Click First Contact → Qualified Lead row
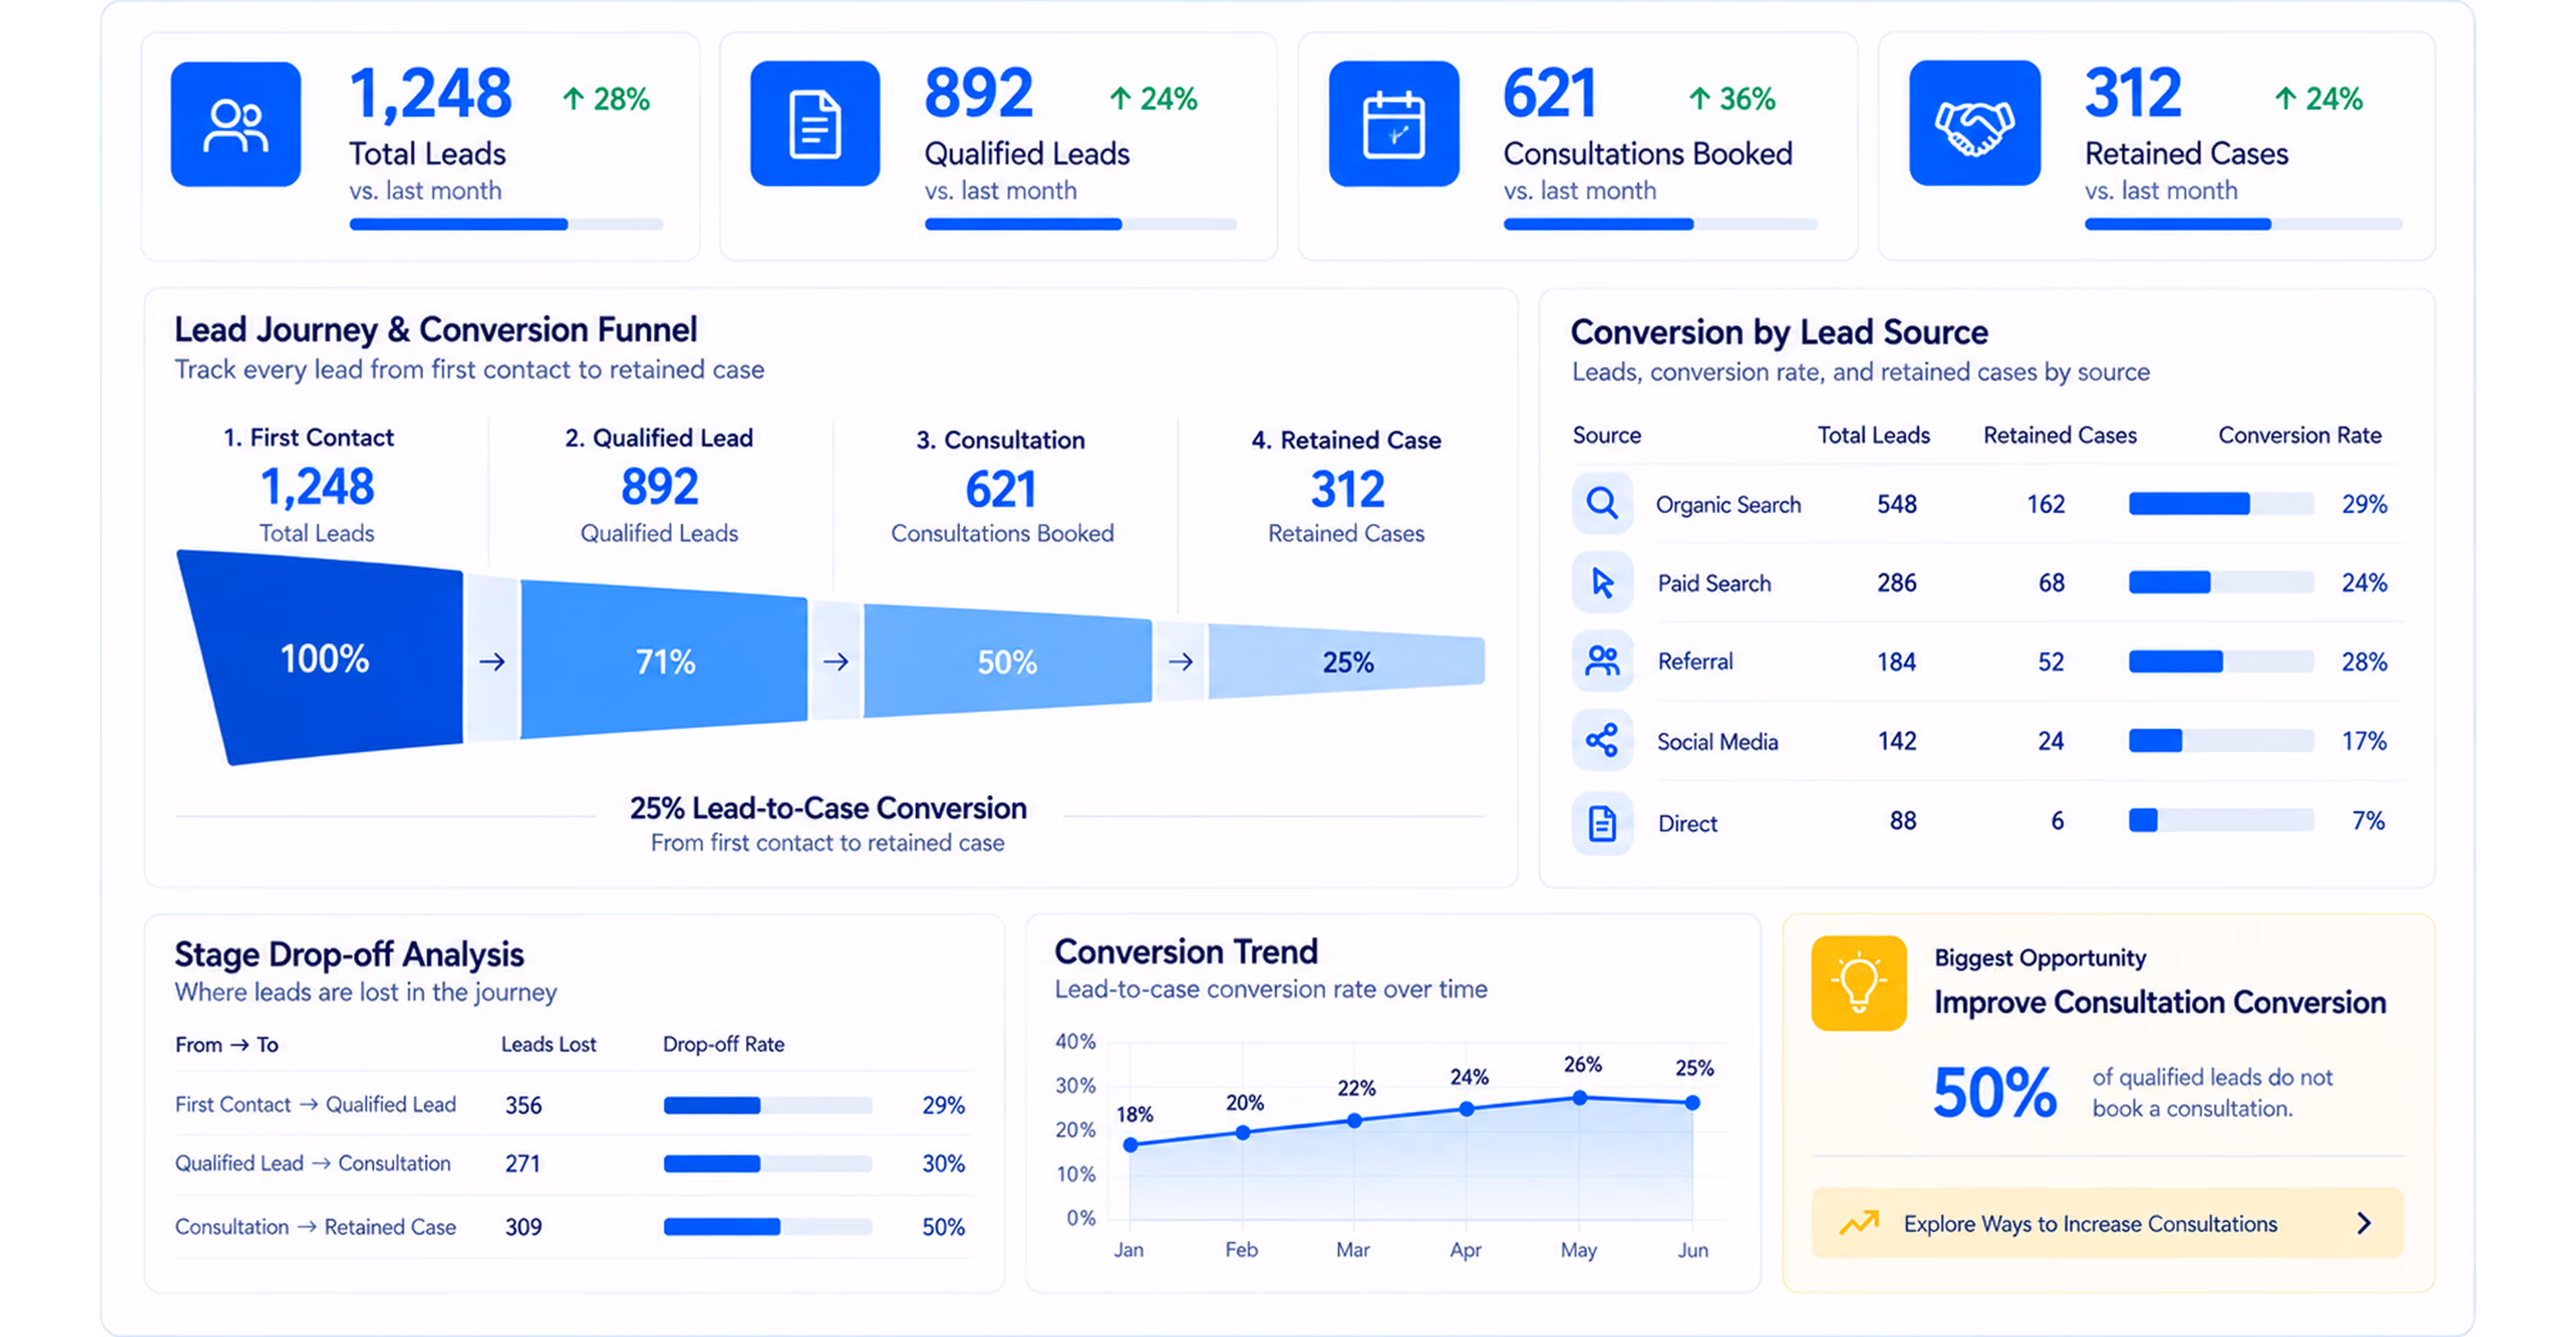 tap(573, 1105)
